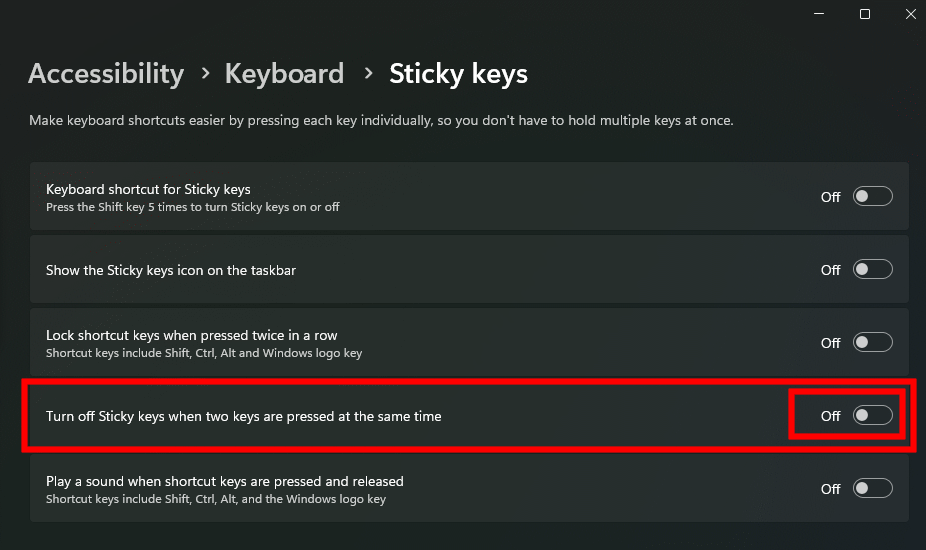Go back to the Accessibility breadcrumb
Viewport: 926px width, 550px height.
[106, 74]
